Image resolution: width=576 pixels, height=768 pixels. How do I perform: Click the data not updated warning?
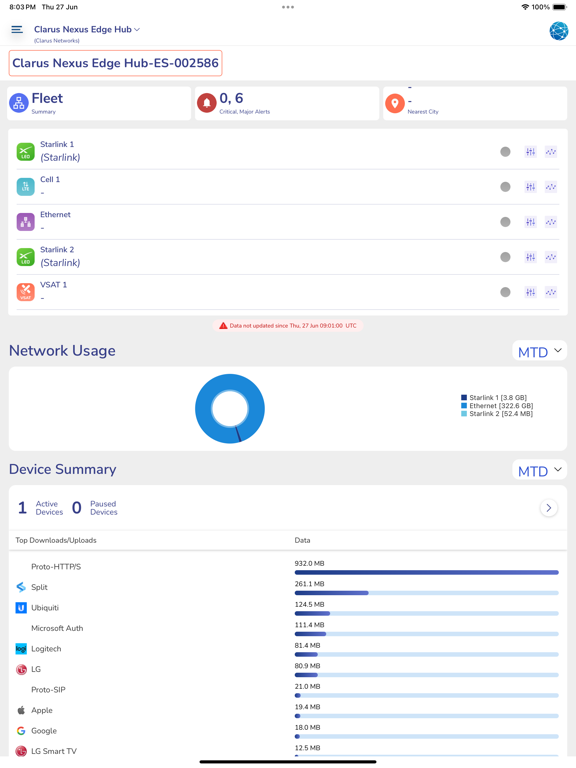(x=288, y=326)
